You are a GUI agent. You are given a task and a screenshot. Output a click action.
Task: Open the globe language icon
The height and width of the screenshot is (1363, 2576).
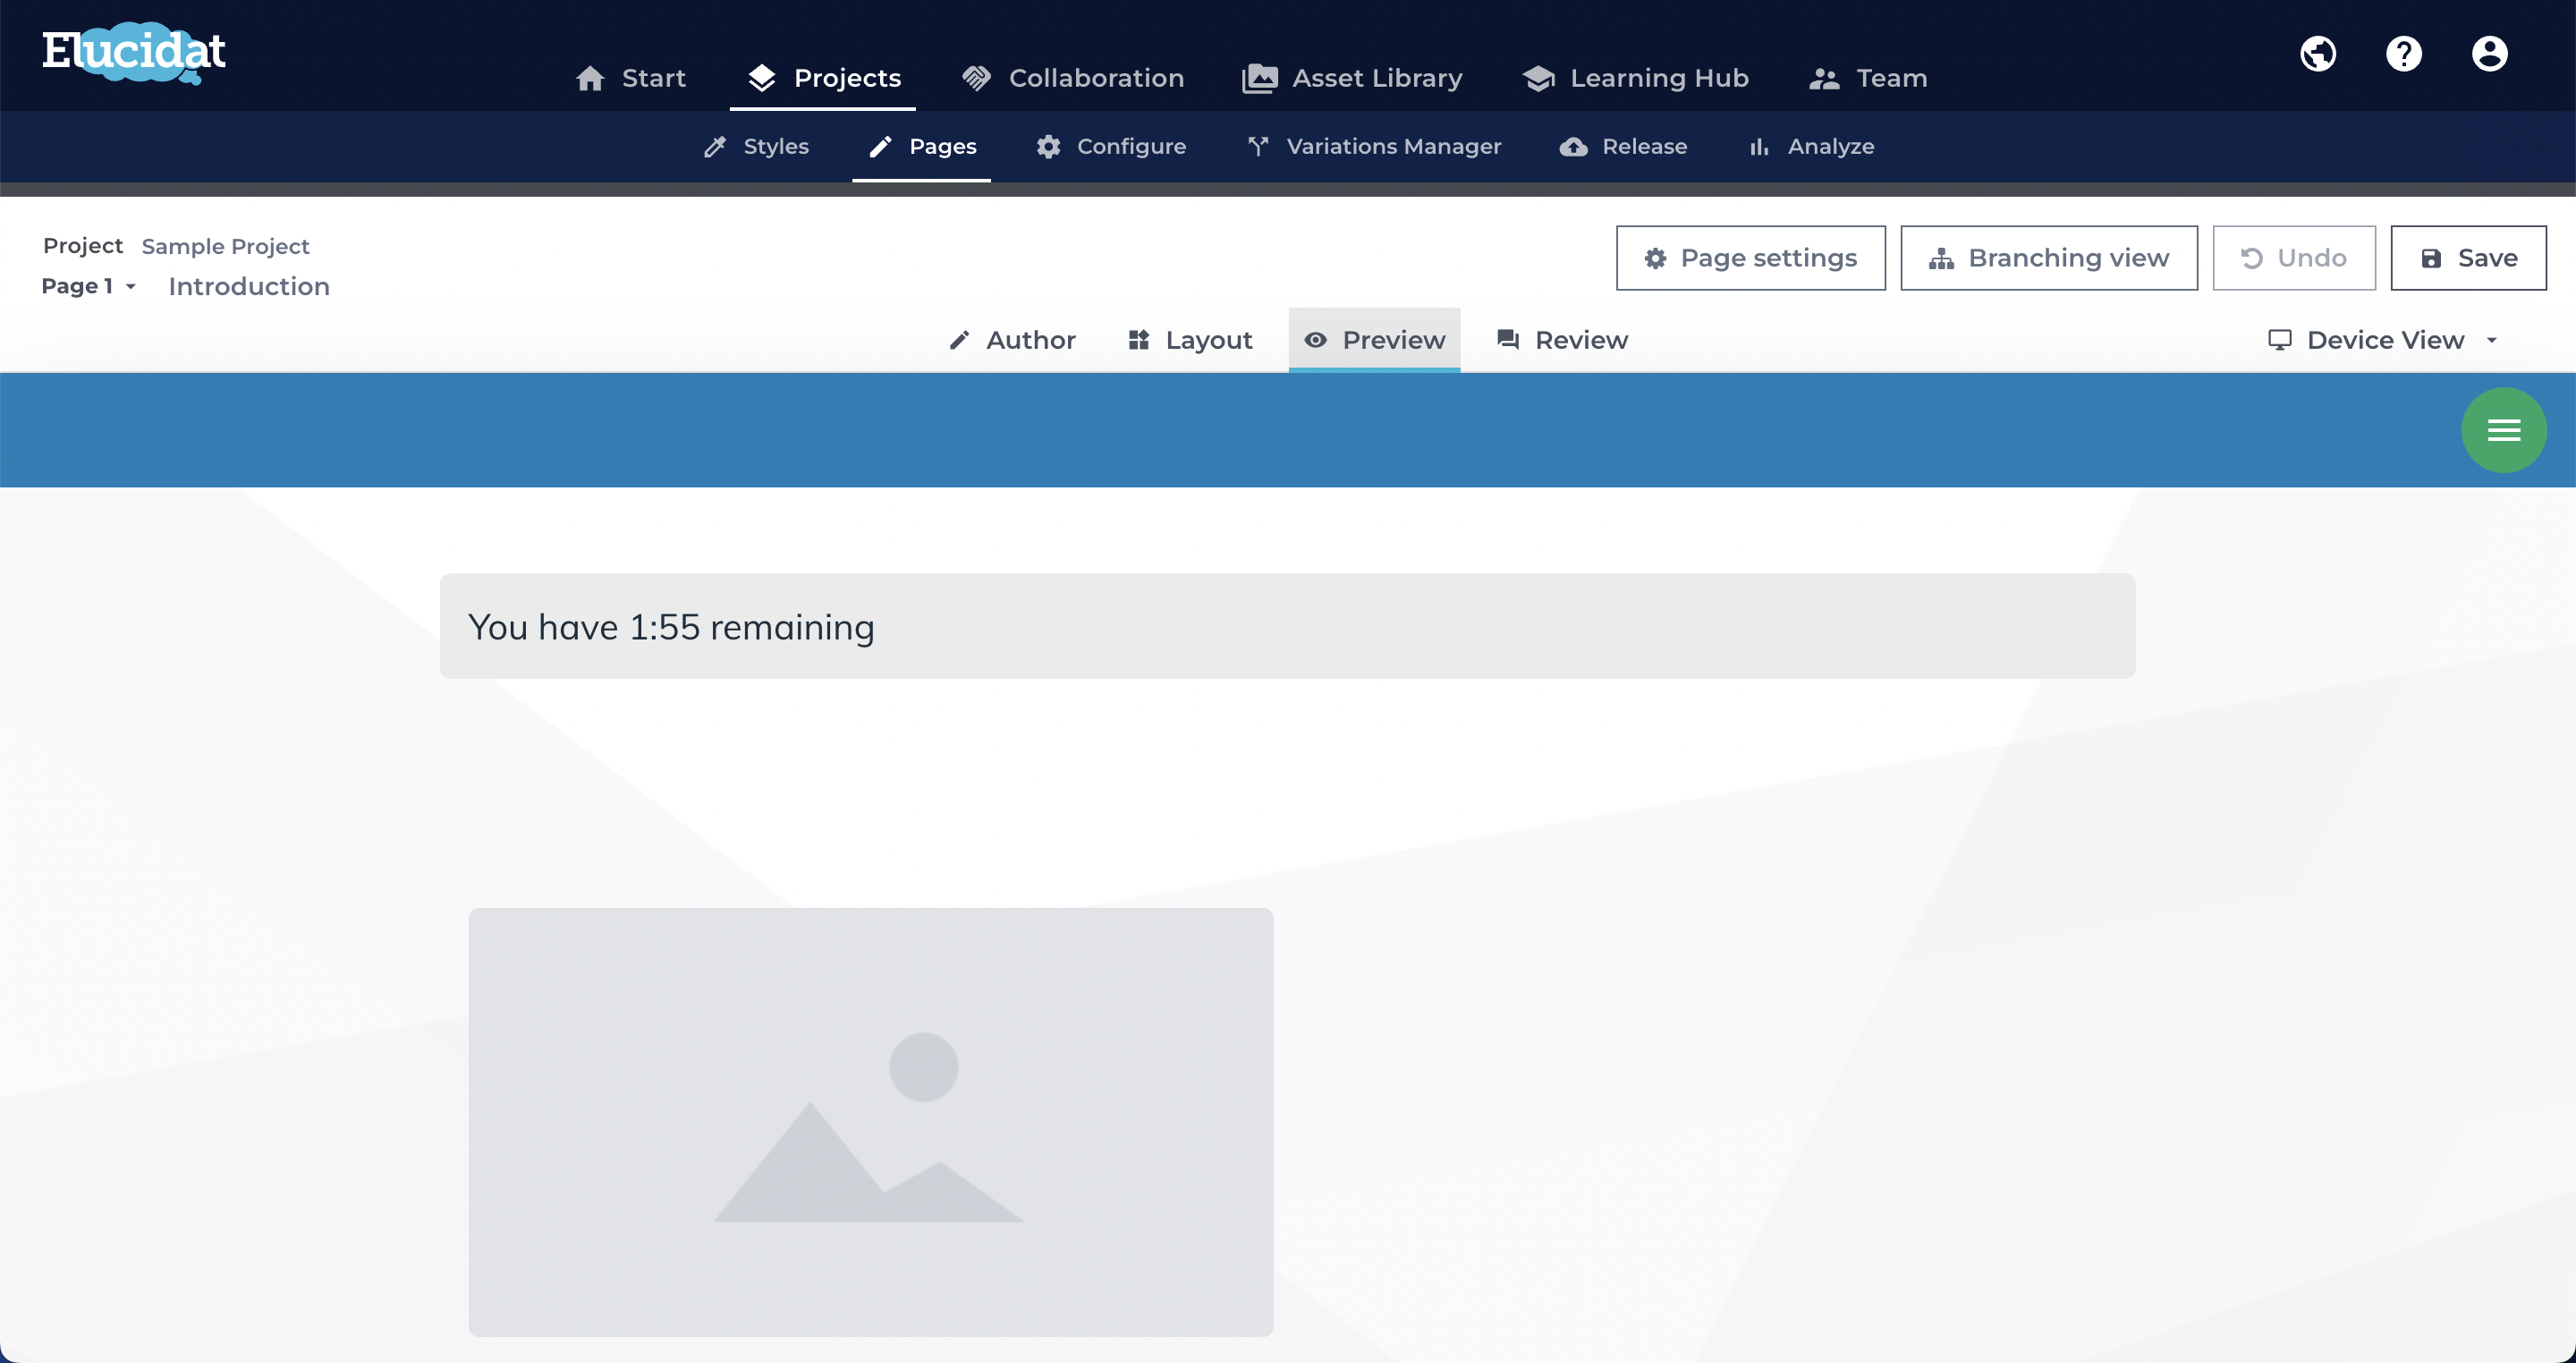[2318, 53]
